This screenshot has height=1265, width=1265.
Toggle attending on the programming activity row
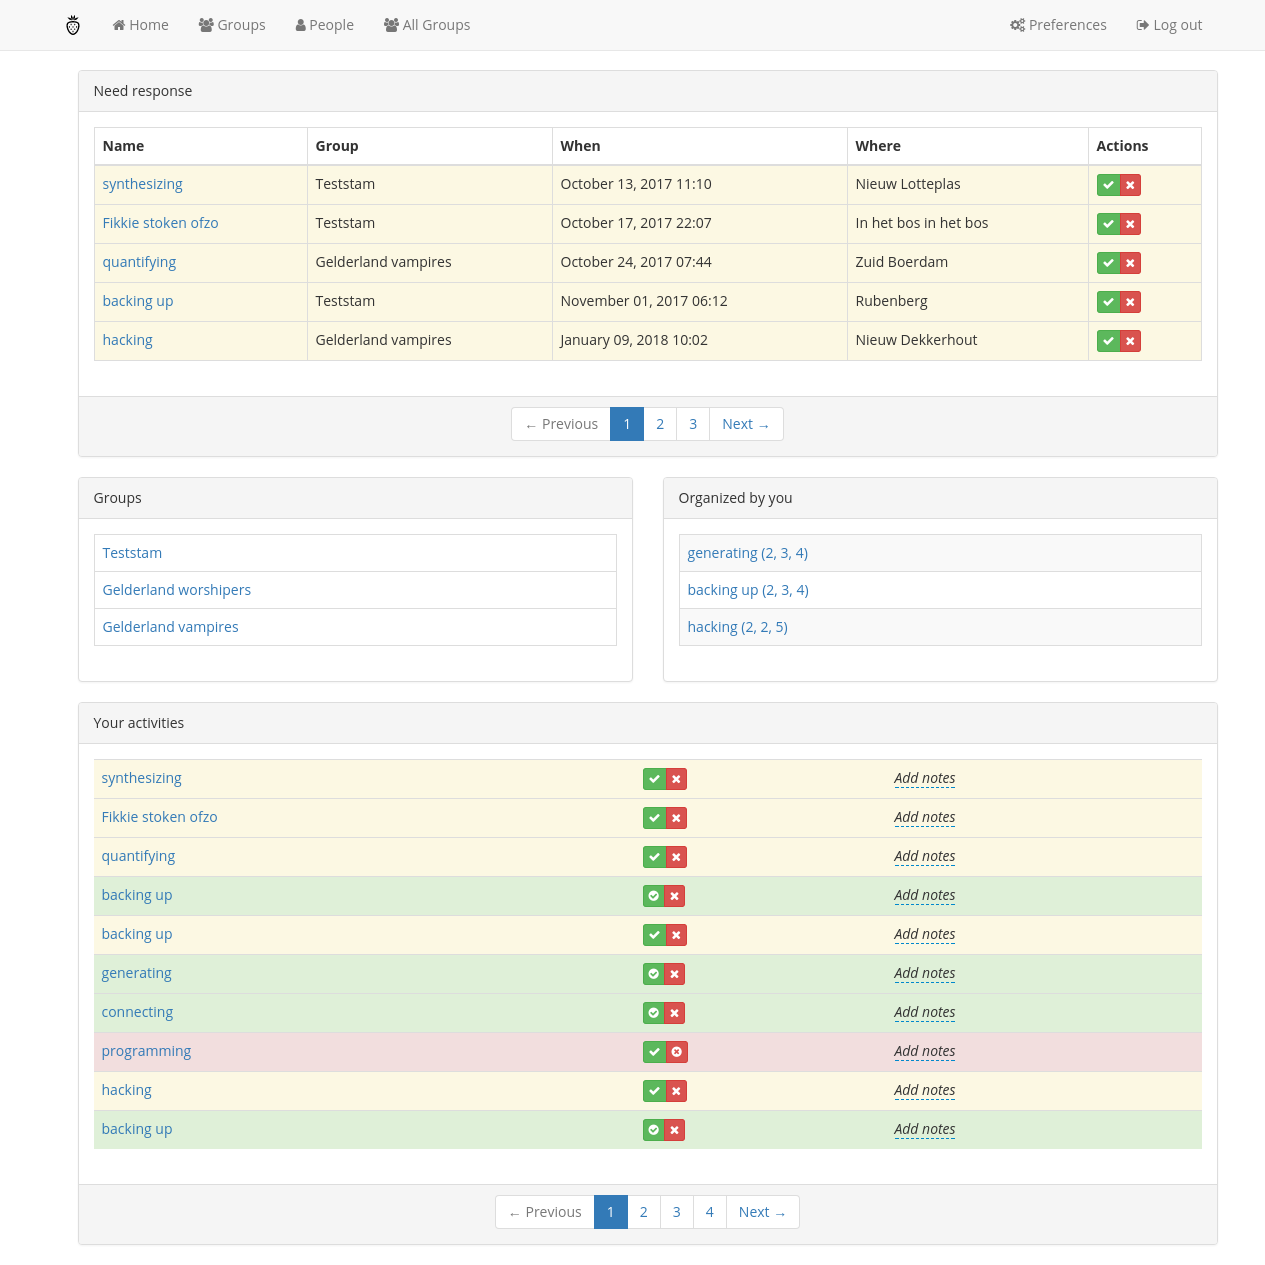click(654, 1052)
